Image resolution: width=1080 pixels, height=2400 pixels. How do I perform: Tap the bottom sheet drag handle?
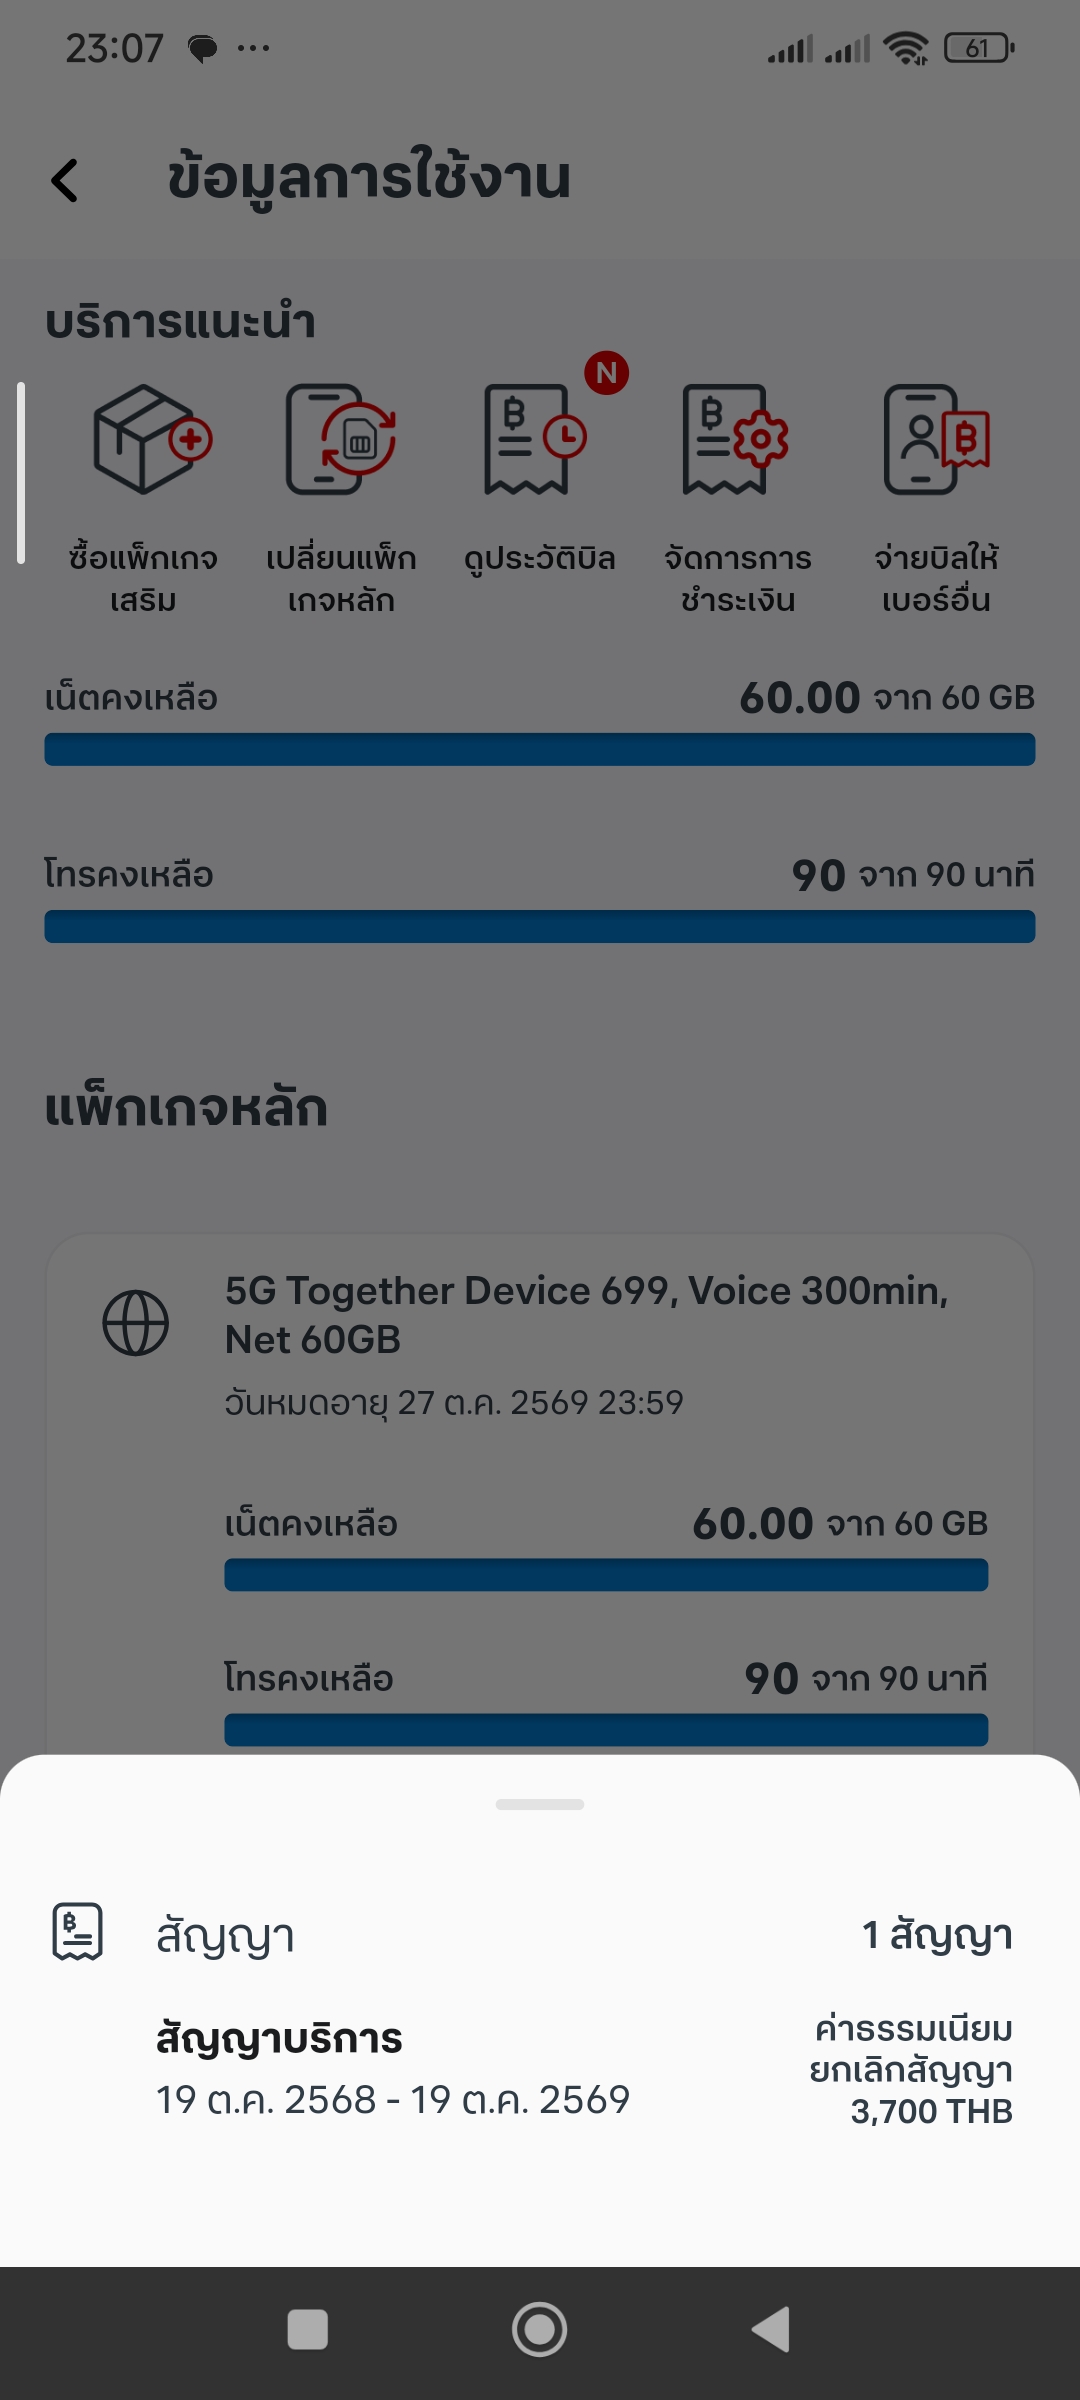[x=540, y=1805]
